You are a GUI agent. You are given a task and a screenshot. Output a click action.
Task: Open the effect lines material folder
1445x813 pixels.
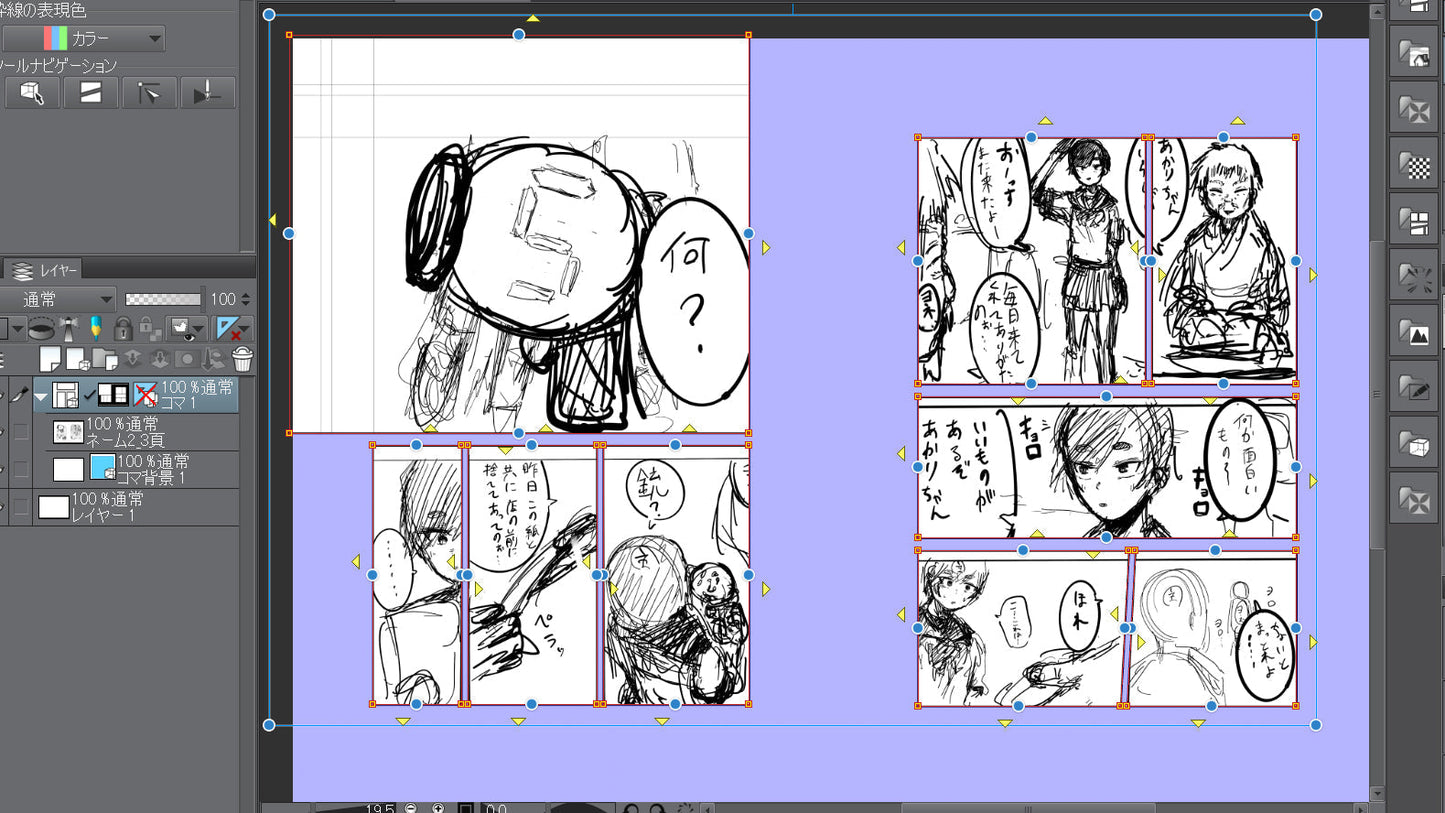pos(1414,278)
